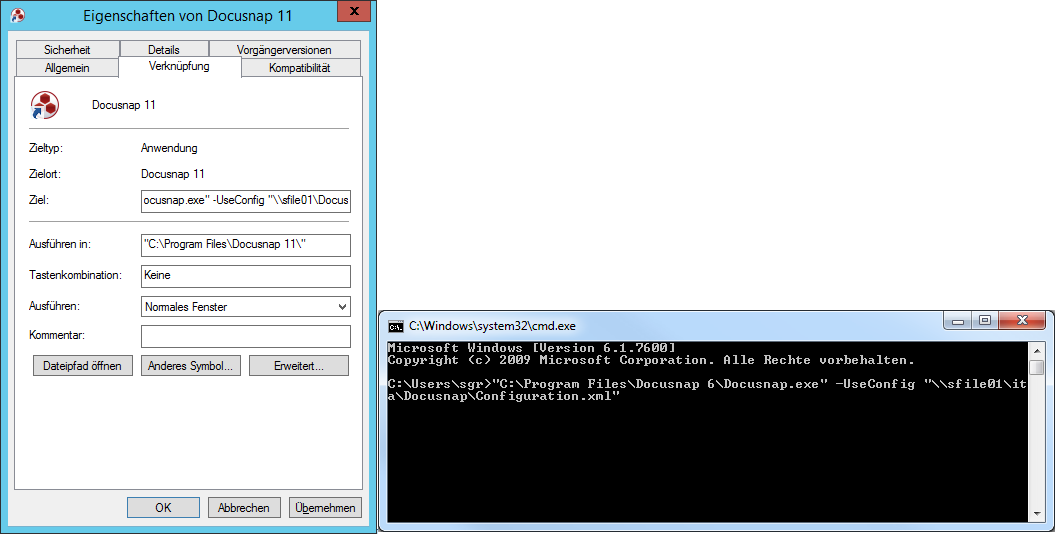Screen dimensions: 1055x534
Task: Minimize the cmd.exe window
Action: tap(957, 321)
